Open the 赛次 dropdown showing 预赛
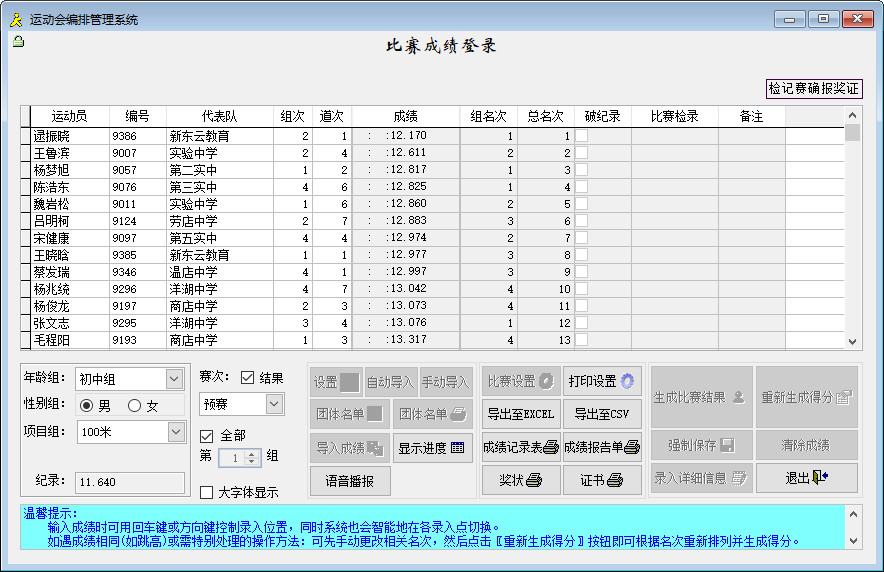 [274, 404]
